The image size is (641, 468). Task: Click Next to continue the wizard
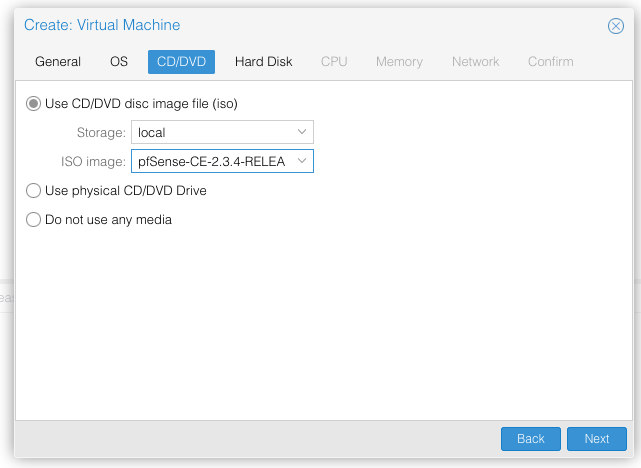(x=596, y=439)
